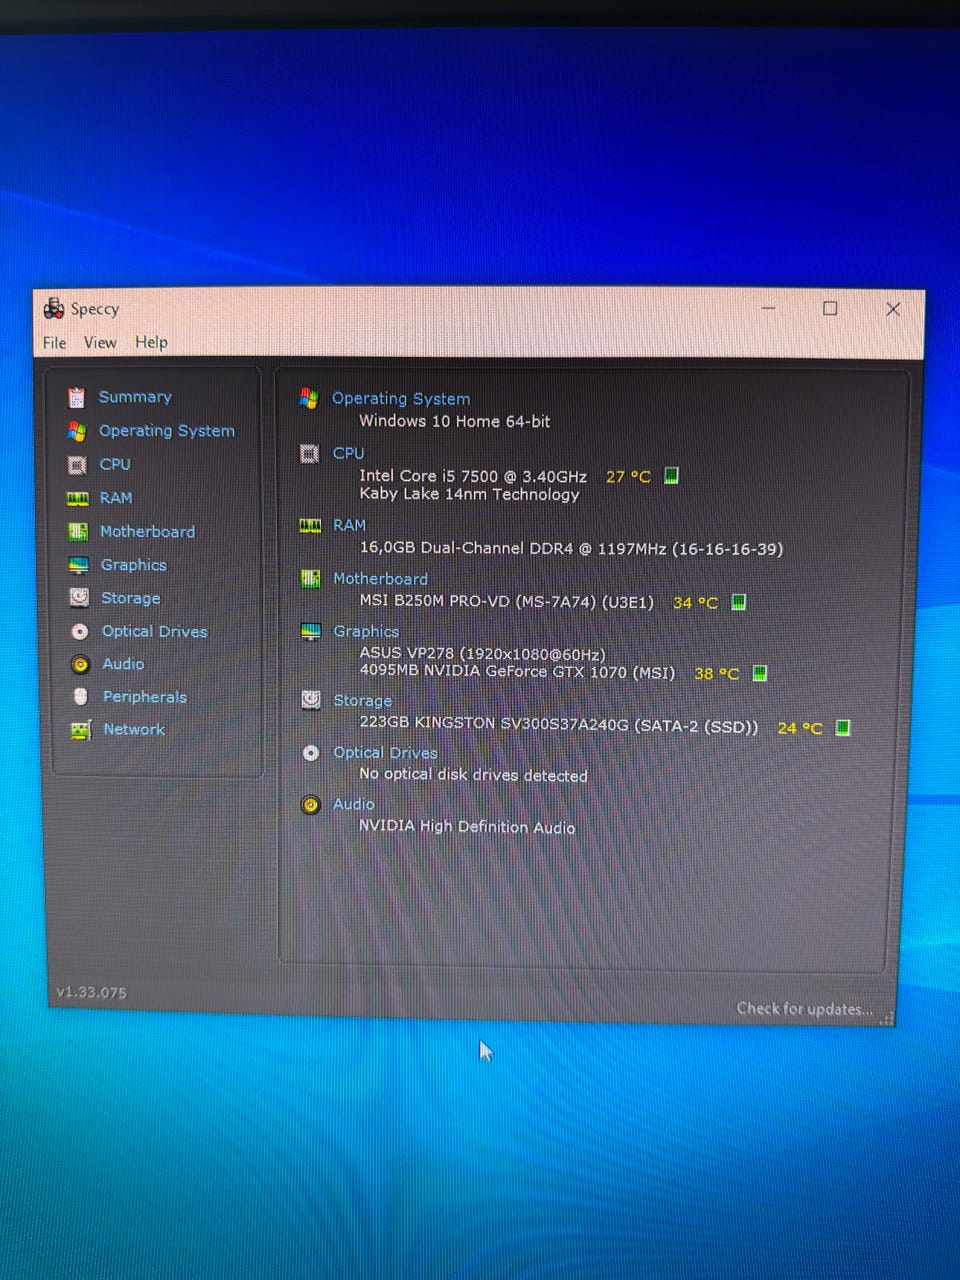The image size is (960, 1280).
Task: Click the SSD temperature indicator beside 24 °C
Action: 842,727
